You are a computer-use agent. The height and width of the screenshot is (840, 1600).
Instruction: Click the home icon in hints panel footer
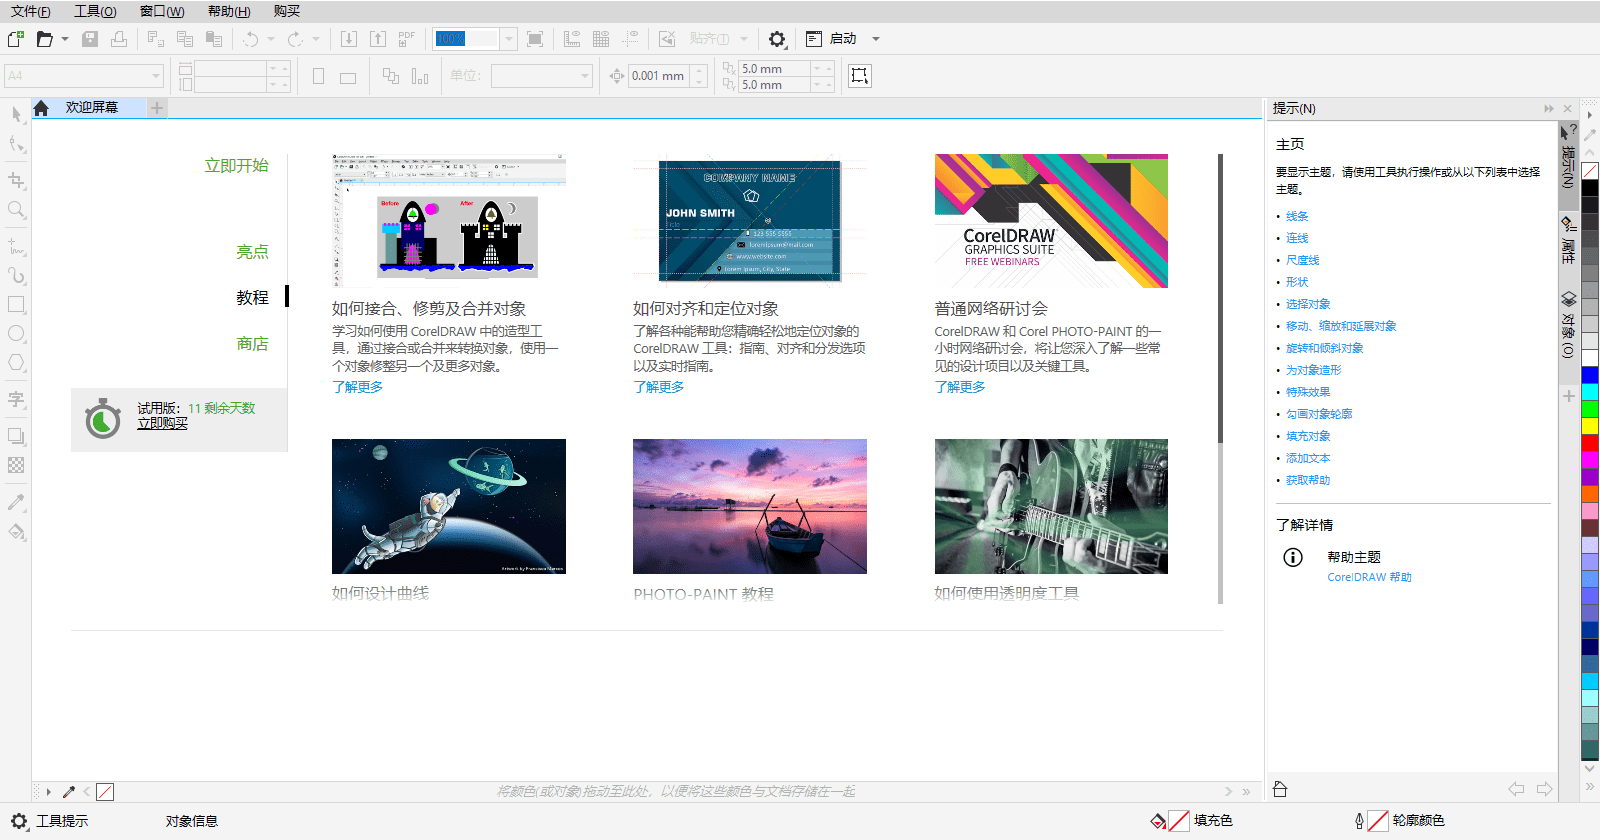[1280, 789]
